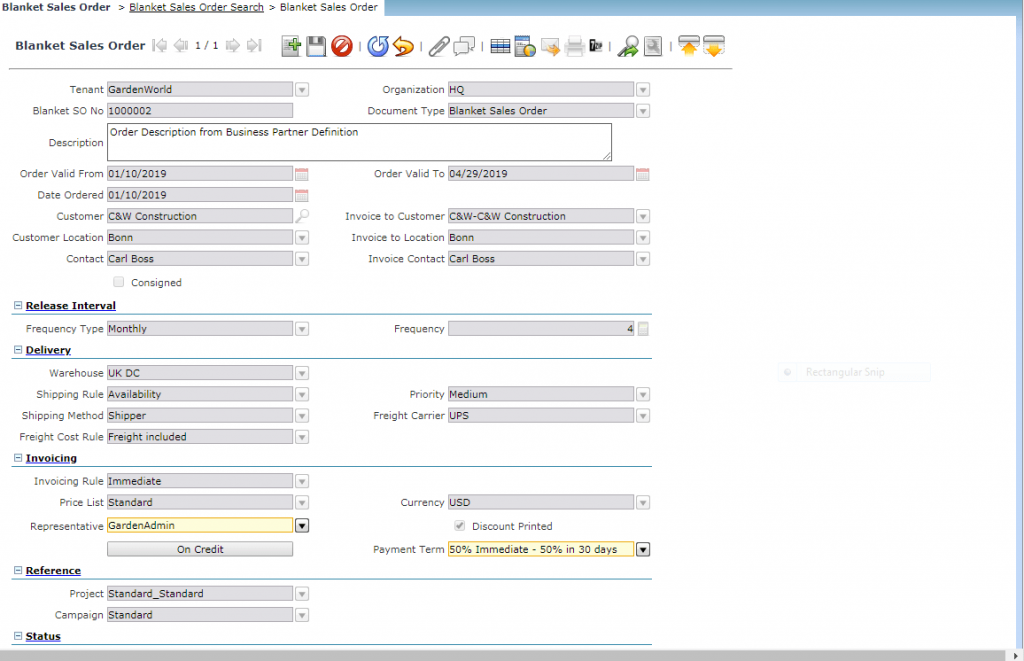The width and height of the screenshot is (1024, 661).
Task: Save the record with the floppy disk icon
Action: click(x=316, y=46)
